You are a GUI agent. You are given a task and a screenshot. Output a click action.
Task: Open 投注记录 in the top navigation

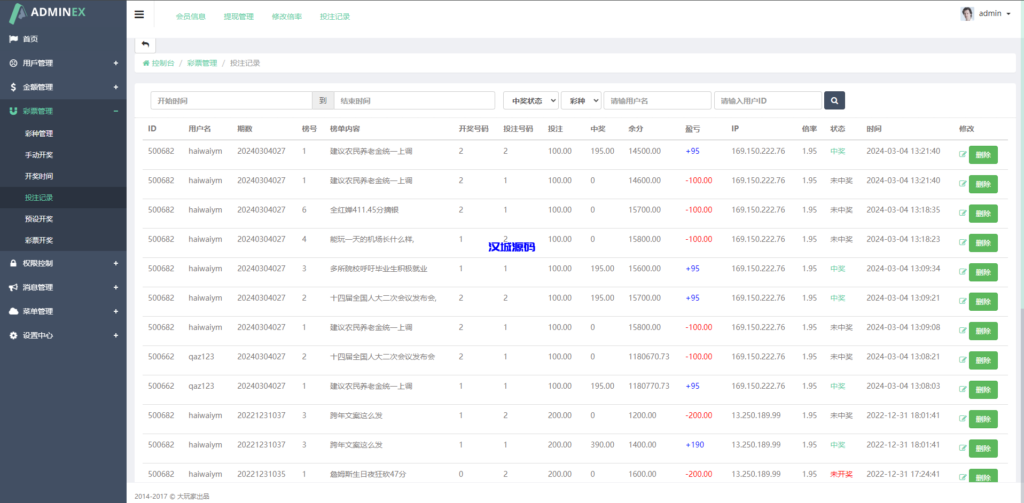(335, 17)
